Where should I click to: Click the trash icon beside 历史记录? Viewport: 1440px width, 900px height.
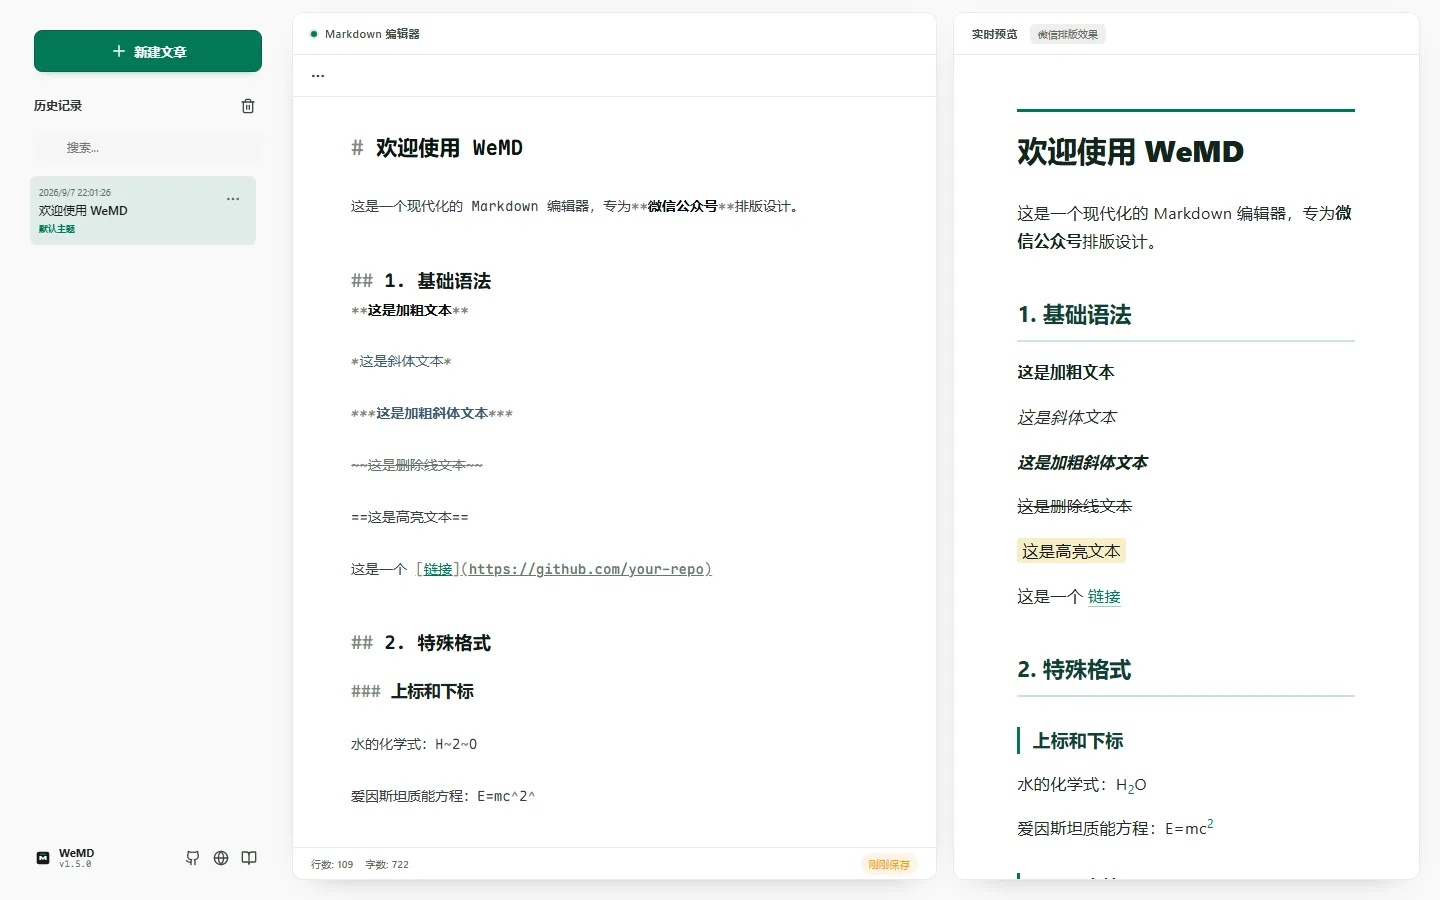[248, 106]
